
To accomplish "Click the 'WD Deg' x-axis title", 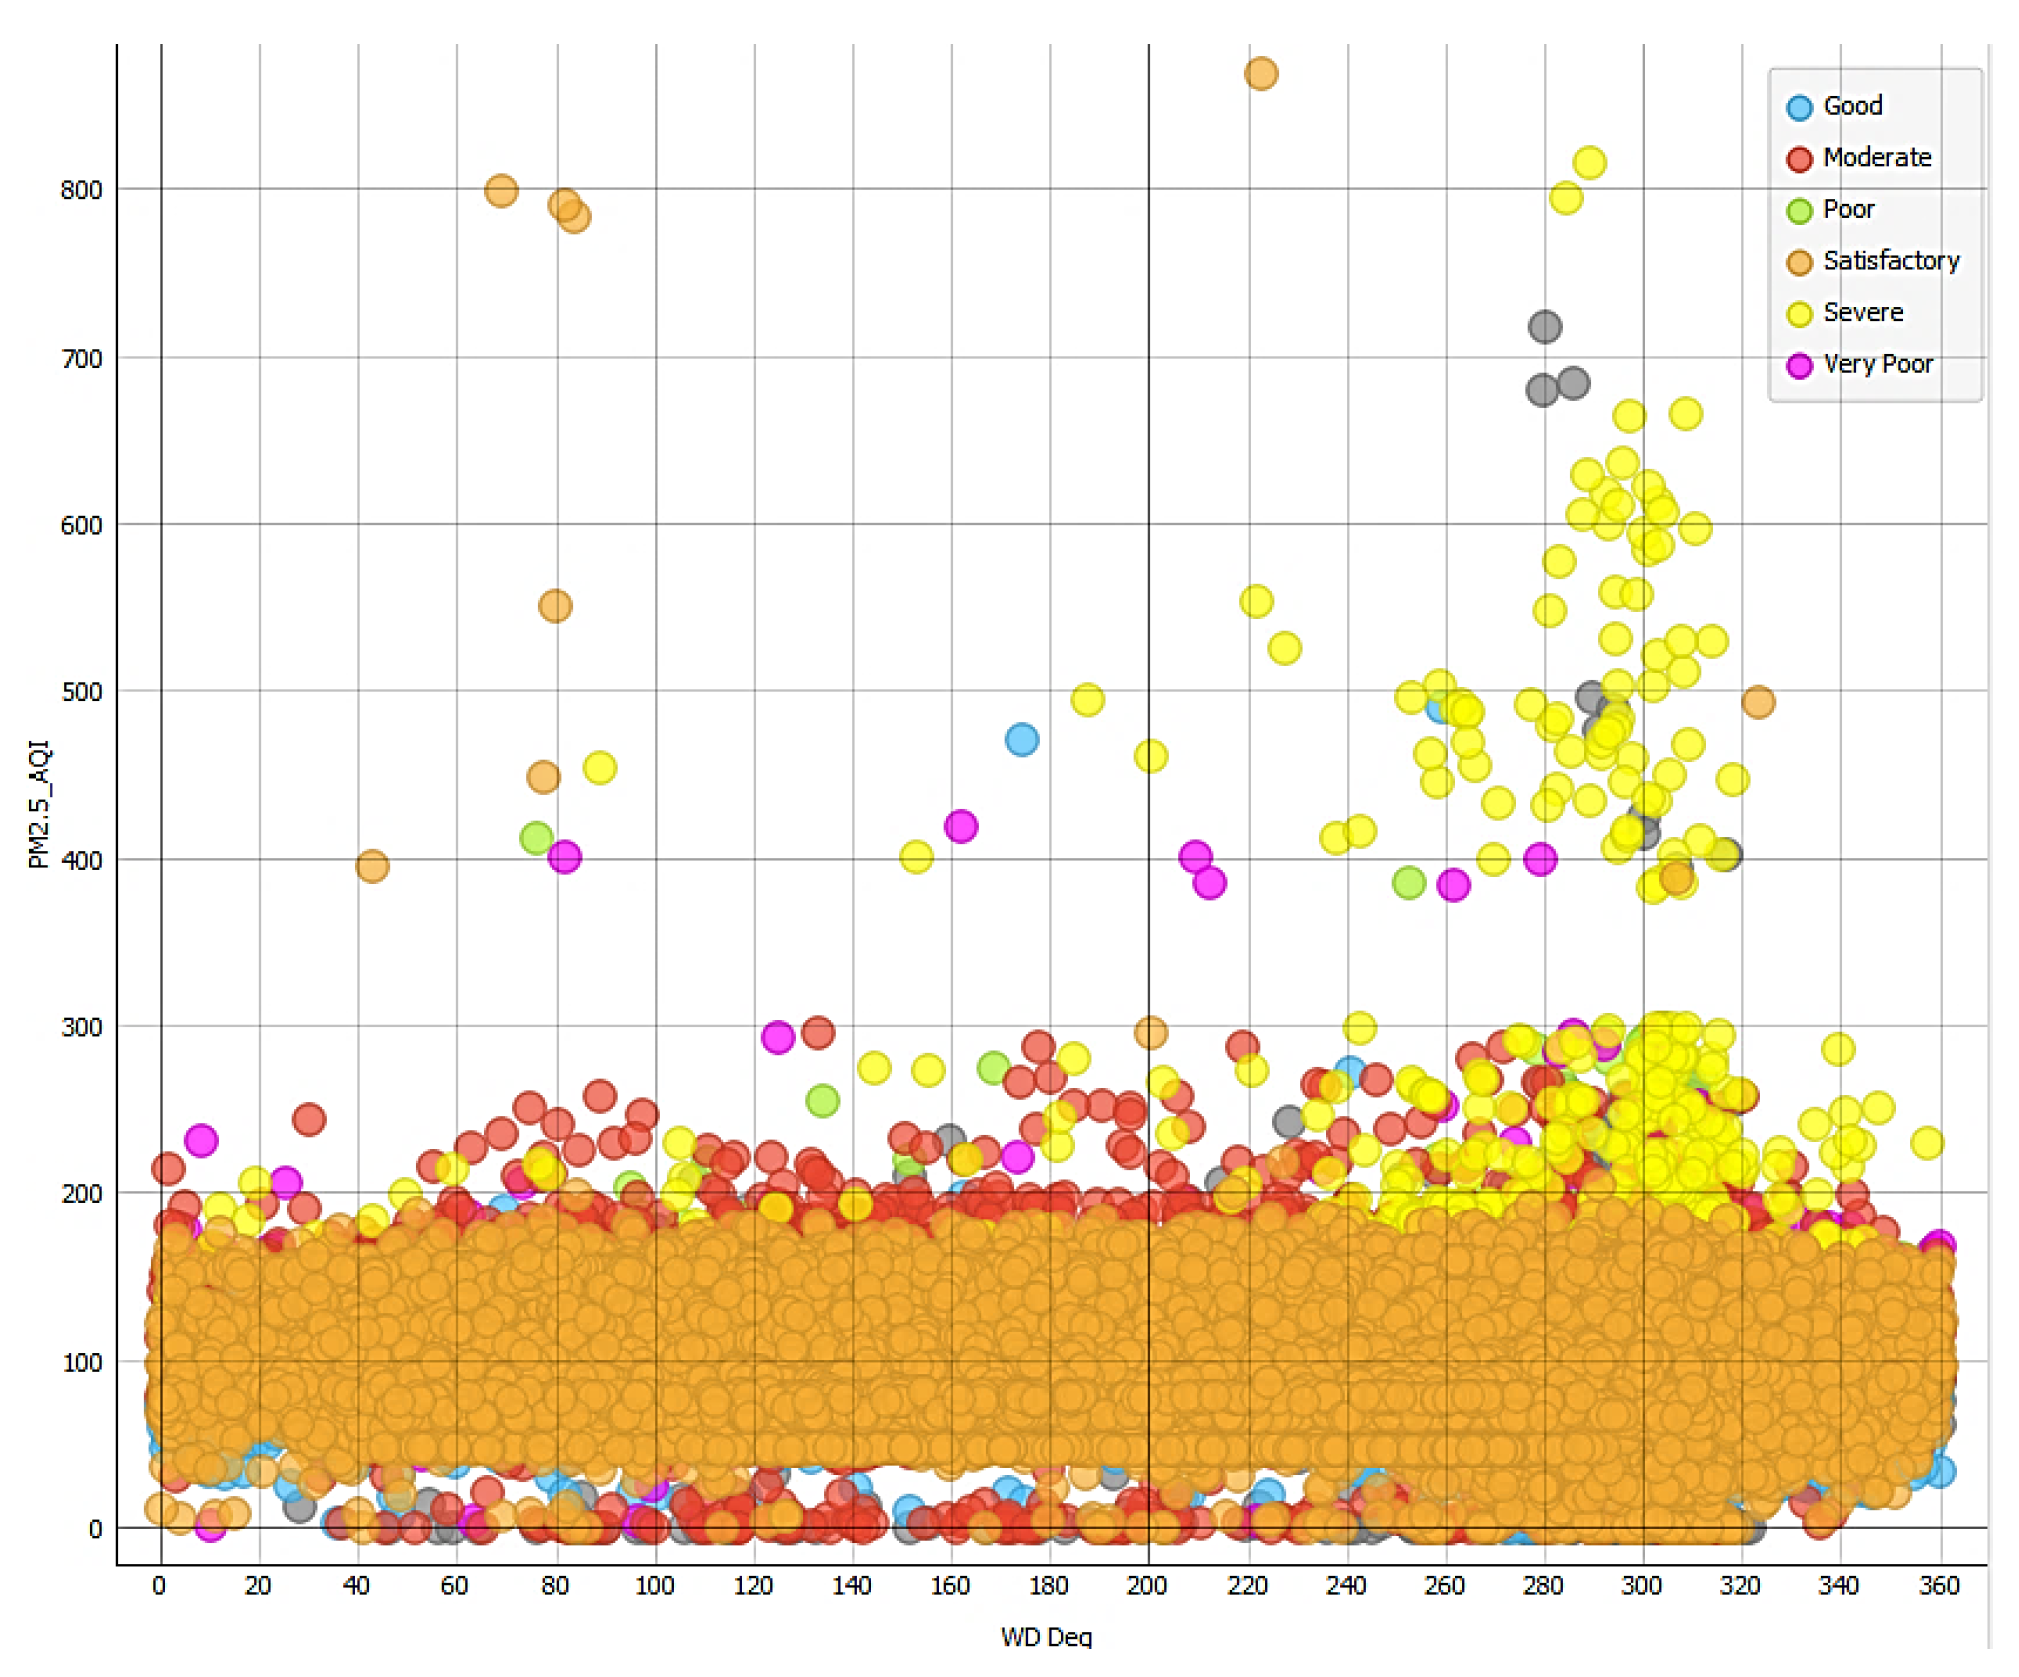I will pos(1045,1636).
